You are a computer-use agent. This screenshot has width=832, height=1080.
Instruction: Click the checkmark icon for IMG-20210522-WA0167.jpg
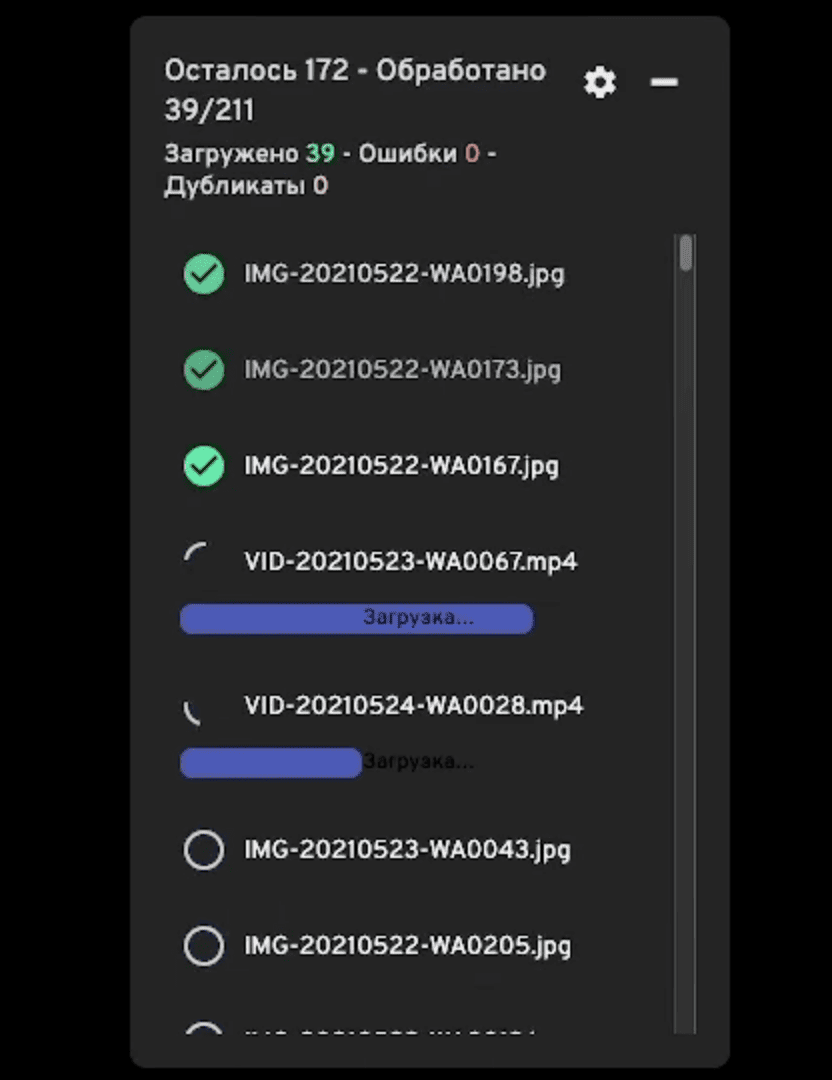pyautogui.click(x=204, y=466)
